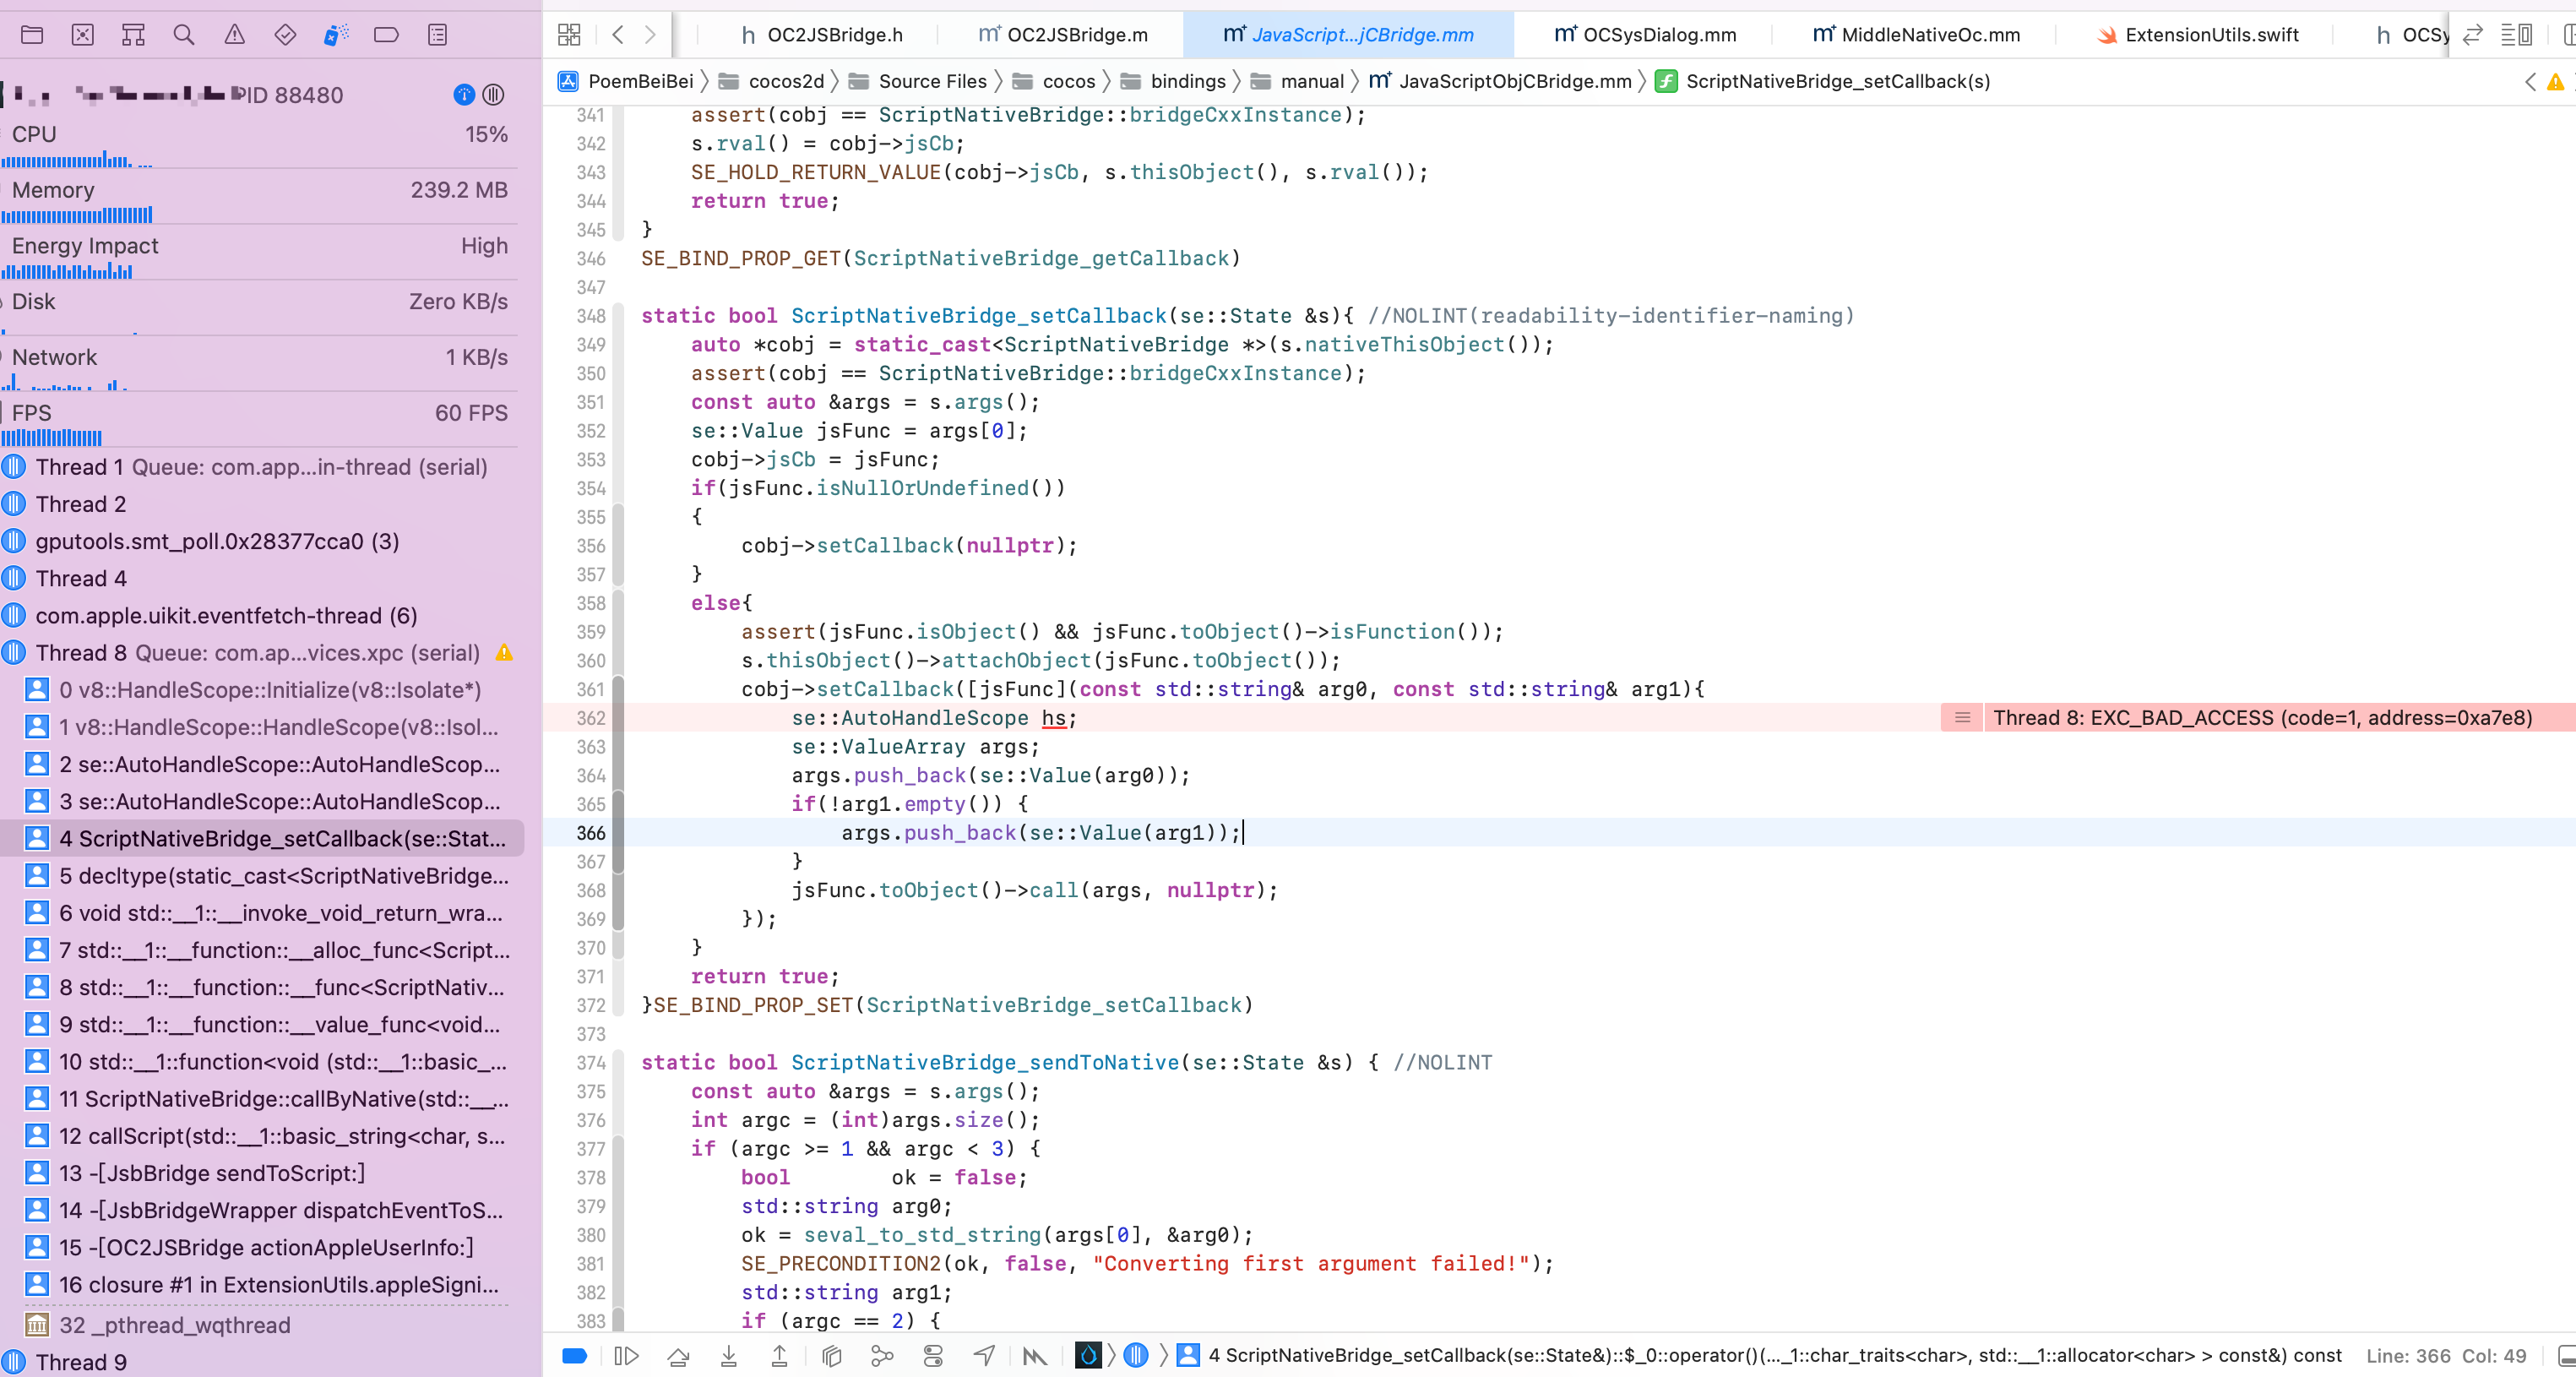This screenshot has width=2576, height=1377.
Task: Click the Step Out debug icon
Action: click(x=779, y=1356)
